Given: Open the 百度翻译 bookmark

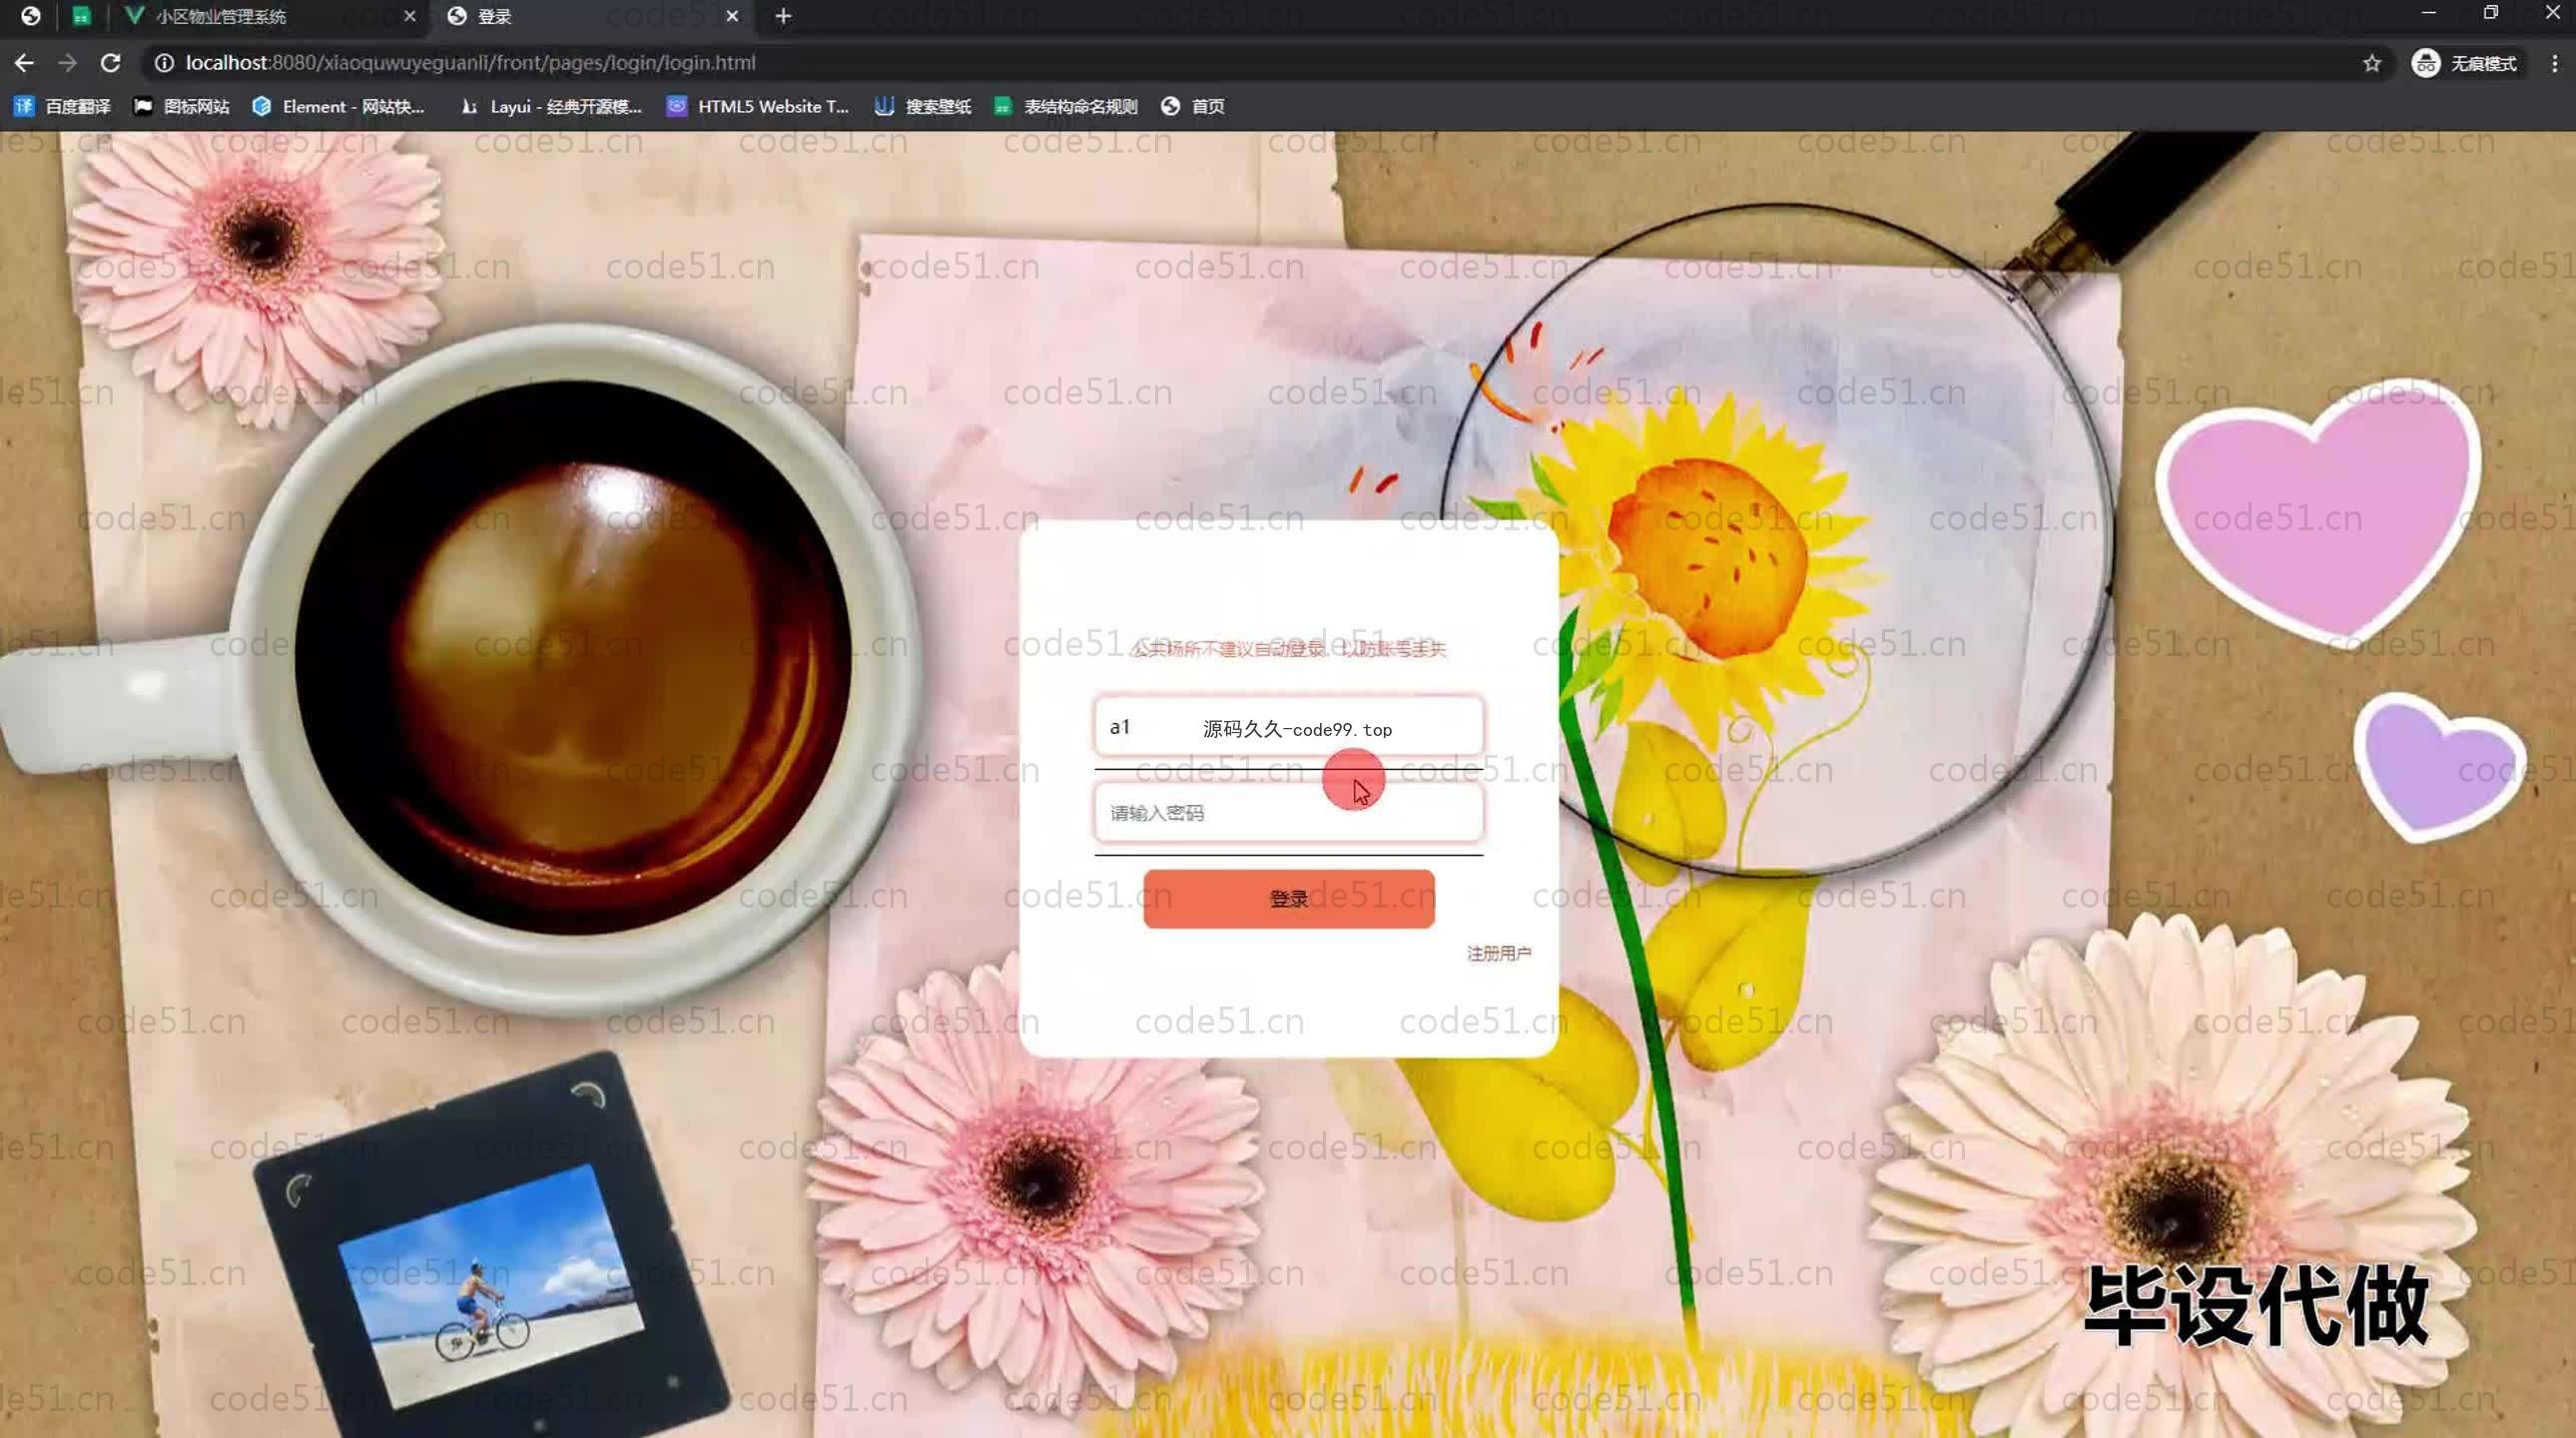Looking at the screenshot, I should [x=62, y=106].
